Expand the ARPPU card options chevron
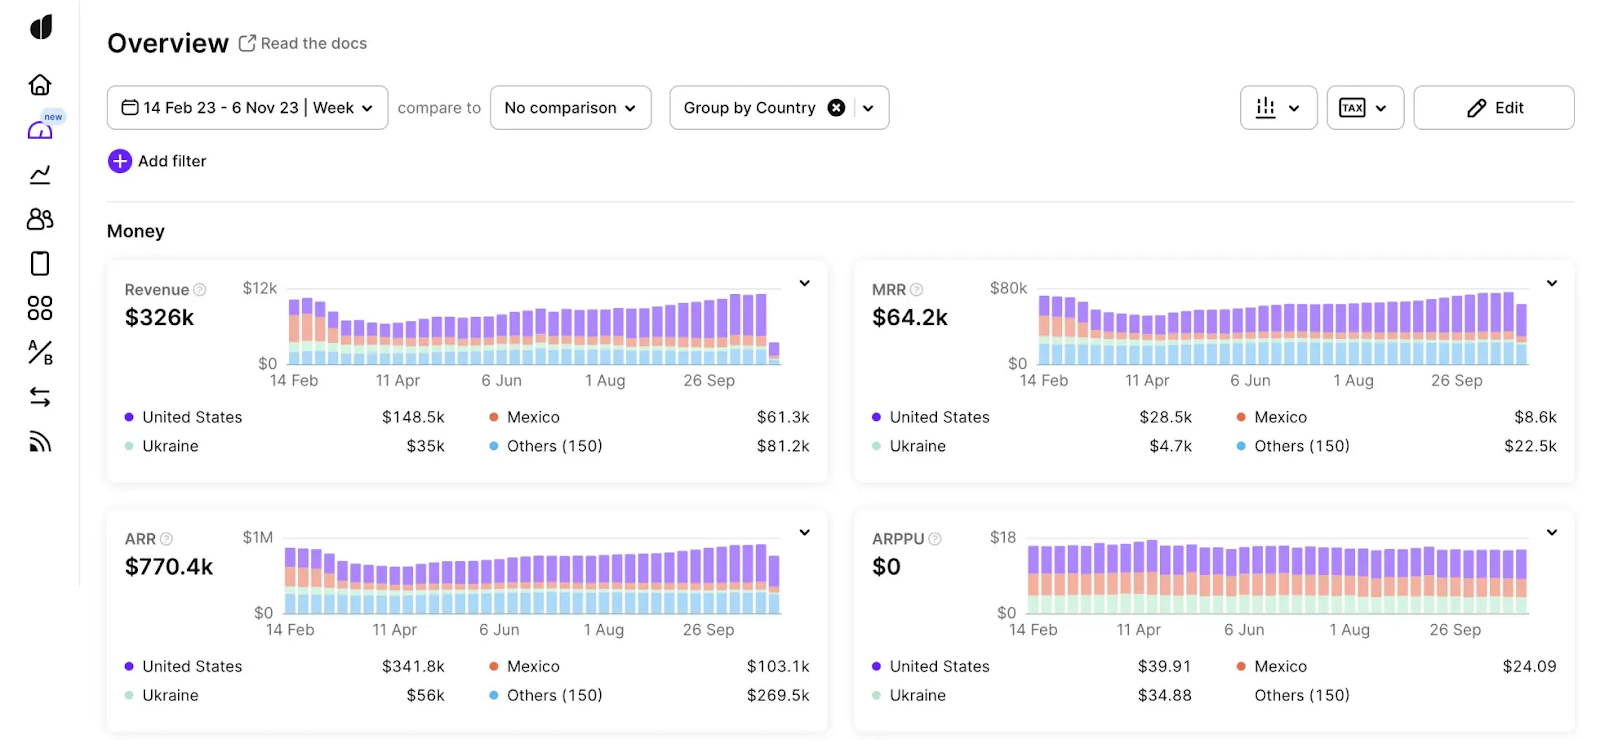1600x740 pixels. tap(1552, 533)
